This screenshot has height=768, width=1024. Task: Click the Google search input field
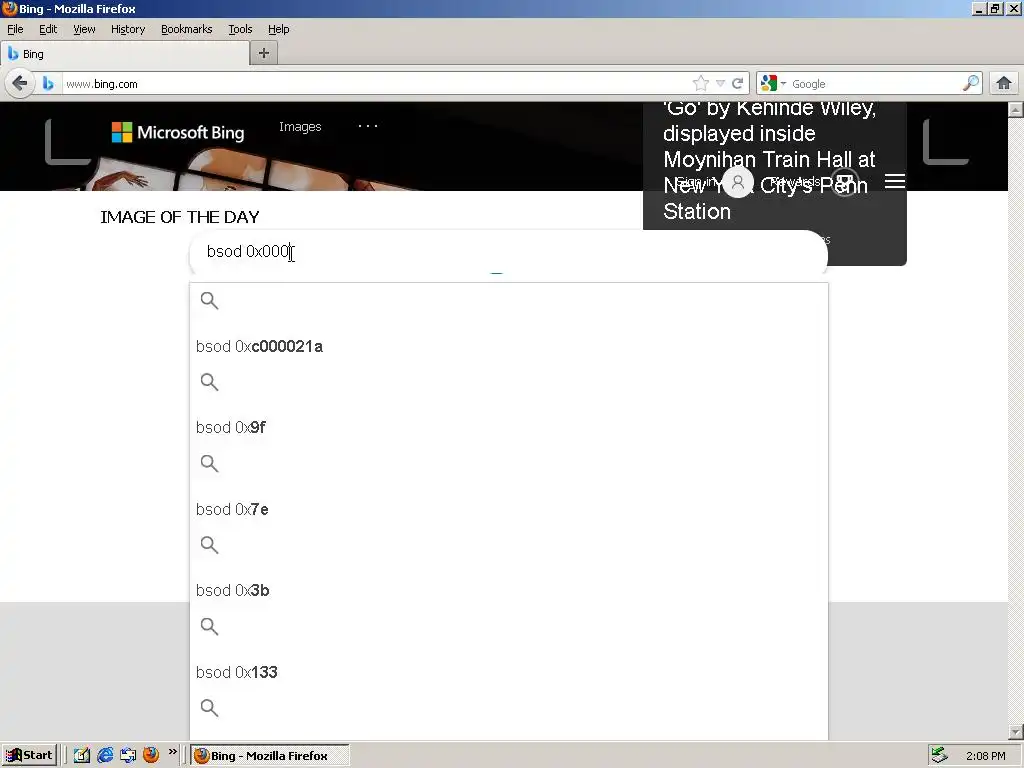coord(875,84)
